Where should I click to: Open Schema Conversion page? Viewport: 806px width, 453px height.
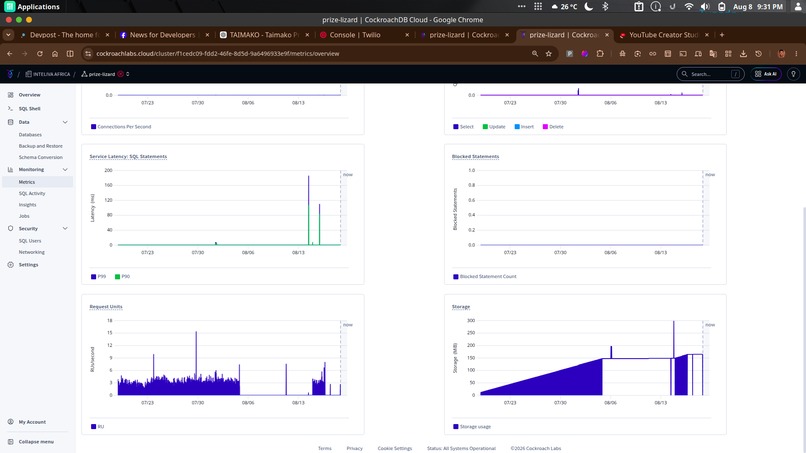pos(41,157)
